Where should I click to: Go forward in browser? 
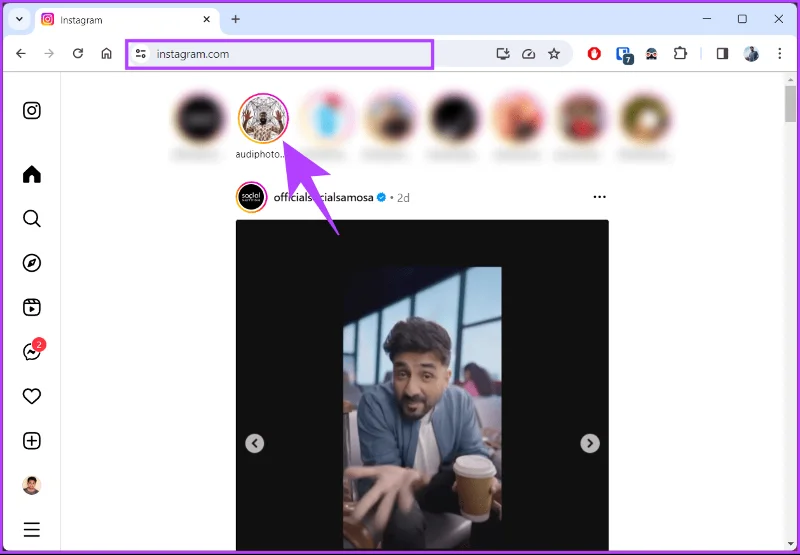pos(49,54)
